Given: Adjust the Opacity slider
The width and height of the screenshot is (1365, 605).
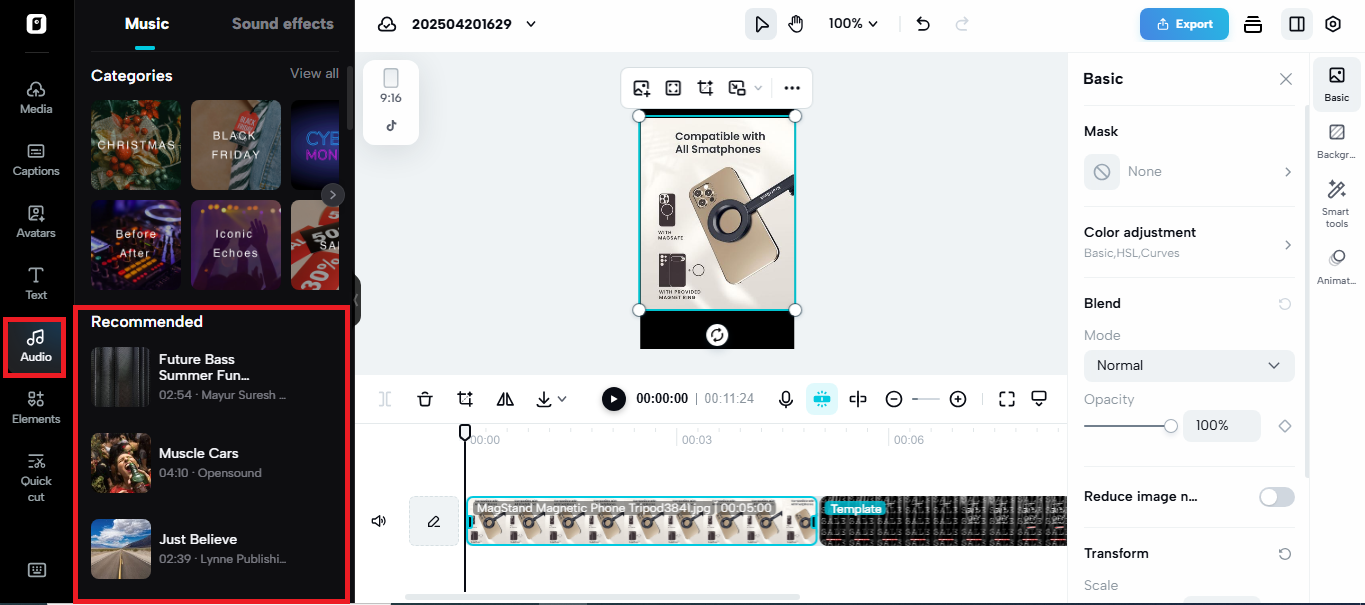Looking at the screenshot, I should click(x=1171, y=425).
